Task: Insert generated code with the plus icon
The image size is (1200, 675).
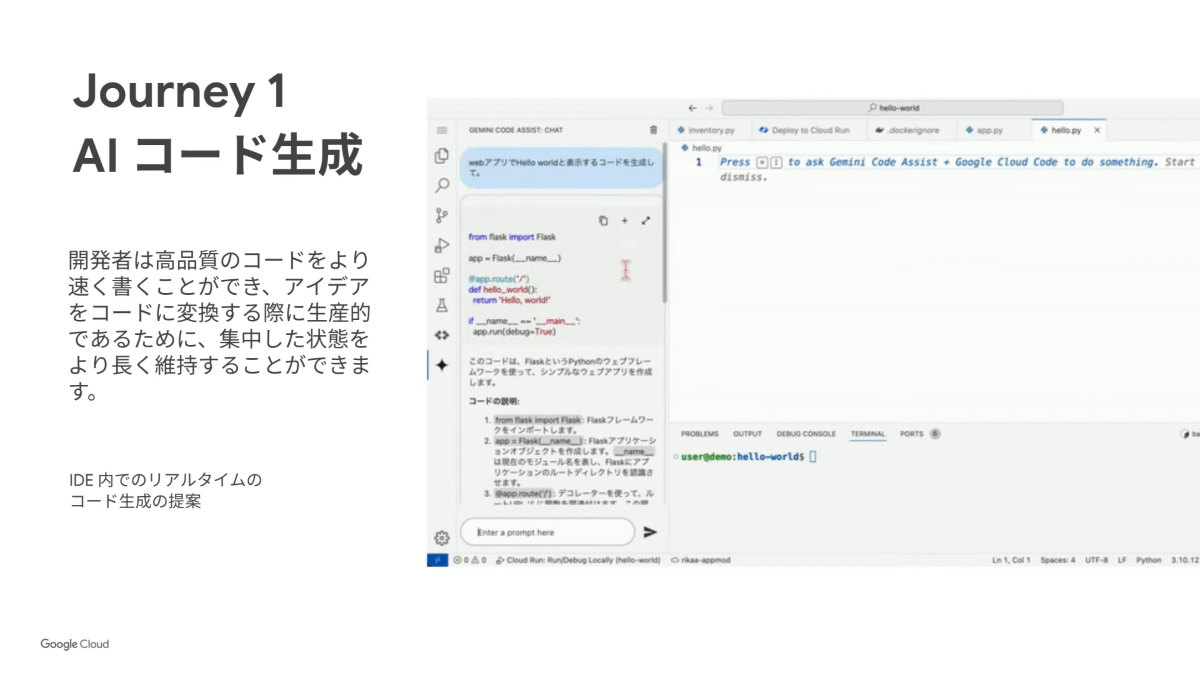Action: pyautogui.click(x=624, y=220)
